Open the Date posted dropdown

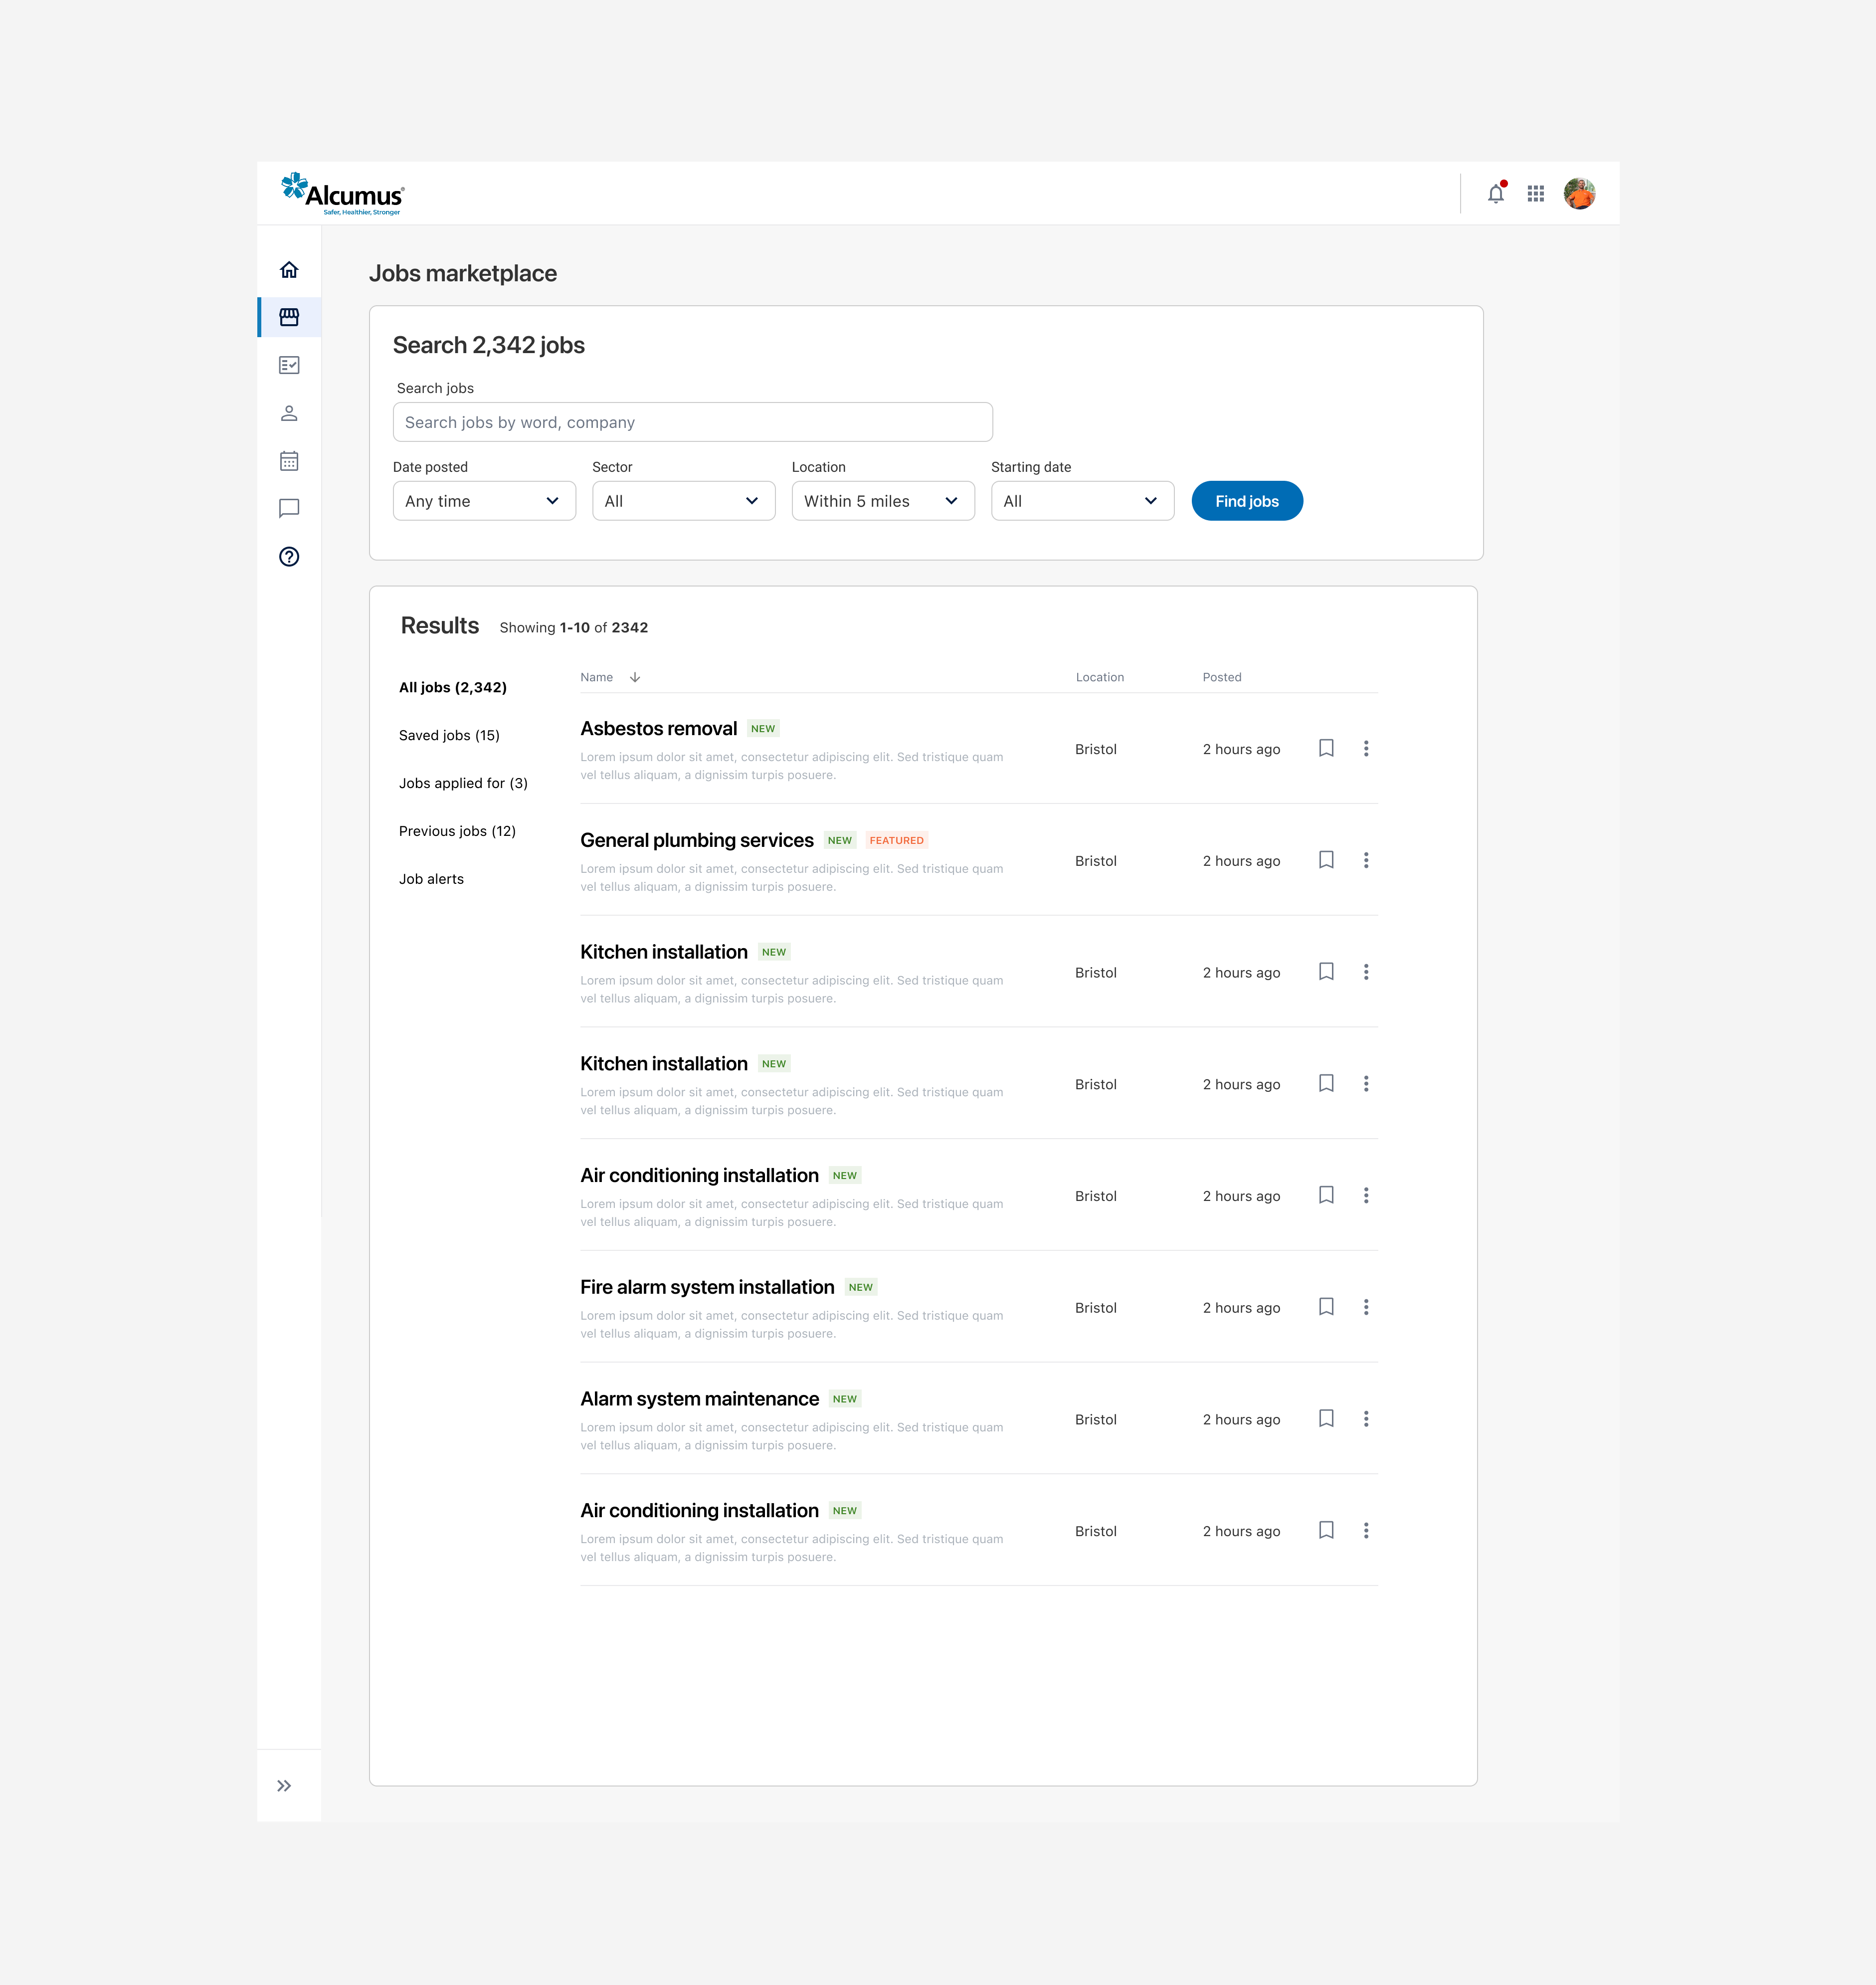click(484, 501)
